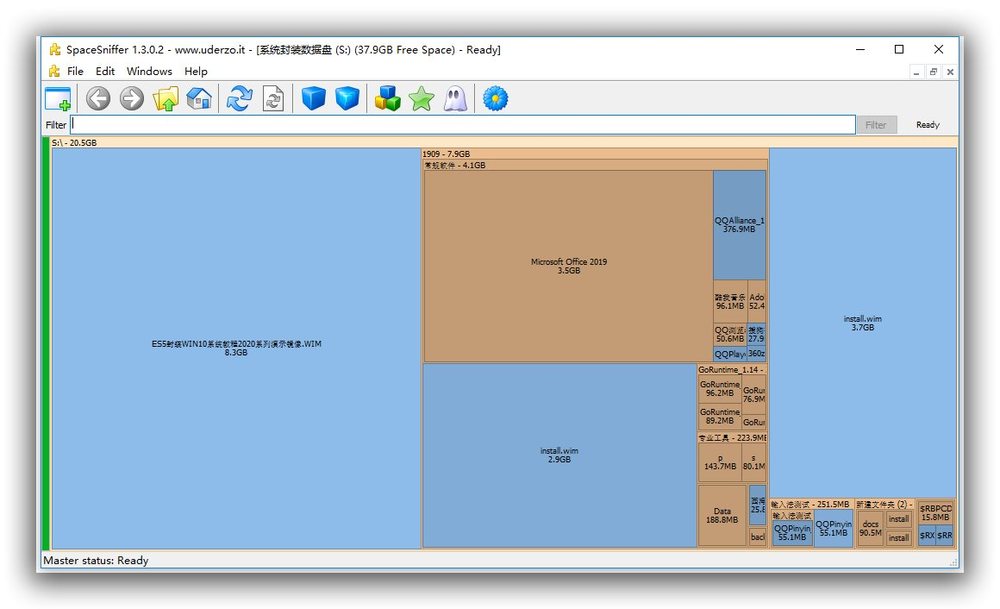Open the File menu

point(75,71)
